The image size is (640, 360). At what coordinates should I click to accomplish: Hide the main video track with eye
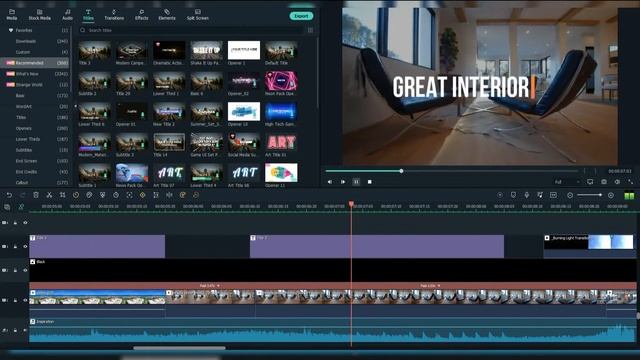pyautogui.click(x=25, y=300)
